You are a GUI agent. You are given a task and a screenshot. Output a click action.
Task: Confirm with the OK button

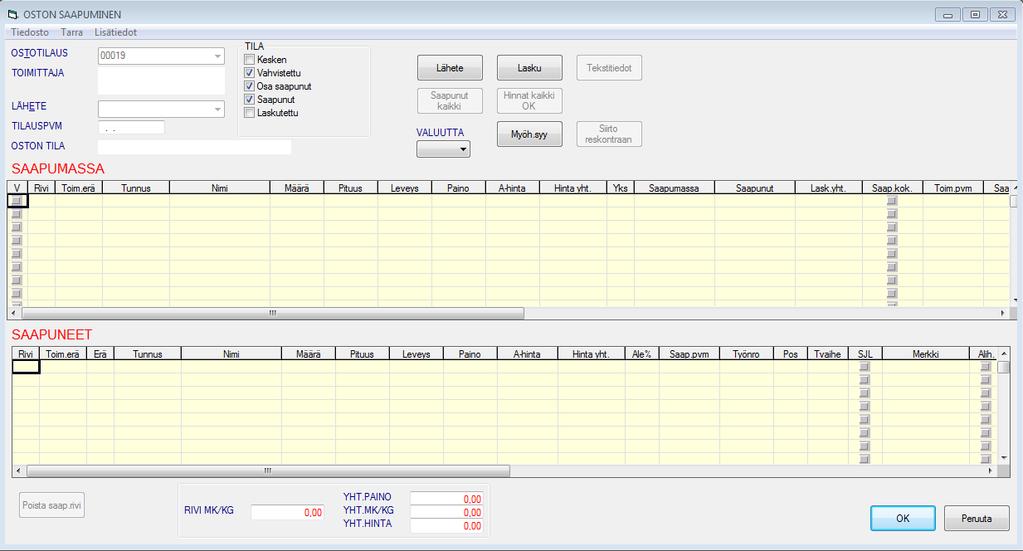(x=902, y=518)
